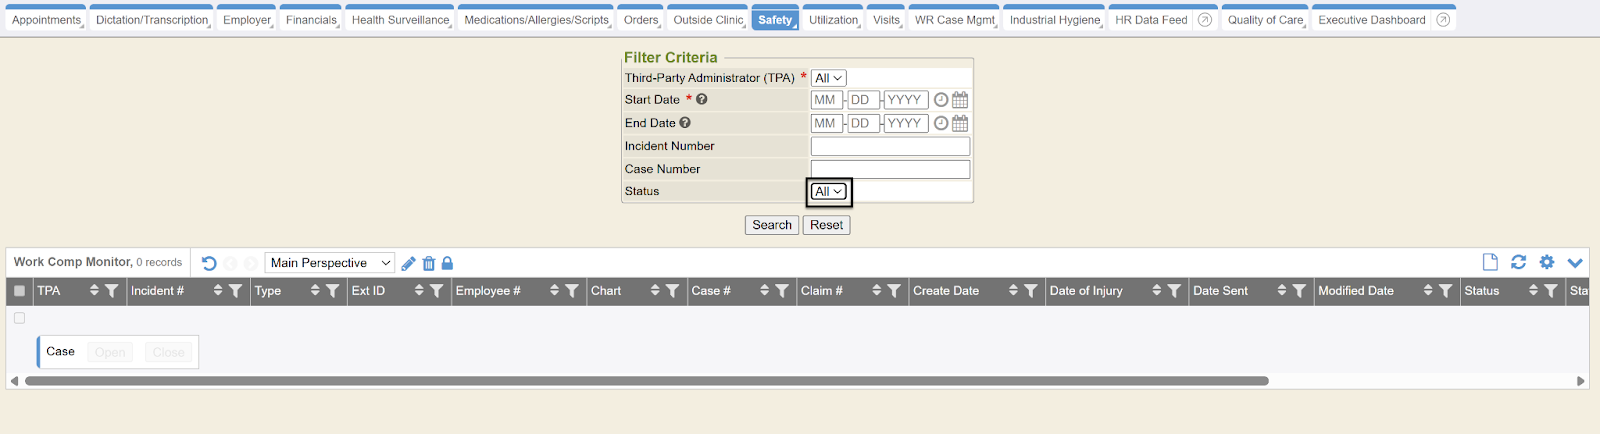Click the Start Date help question mark
Viewport: 1600px width, 434px height.
[x=702, y=99]
